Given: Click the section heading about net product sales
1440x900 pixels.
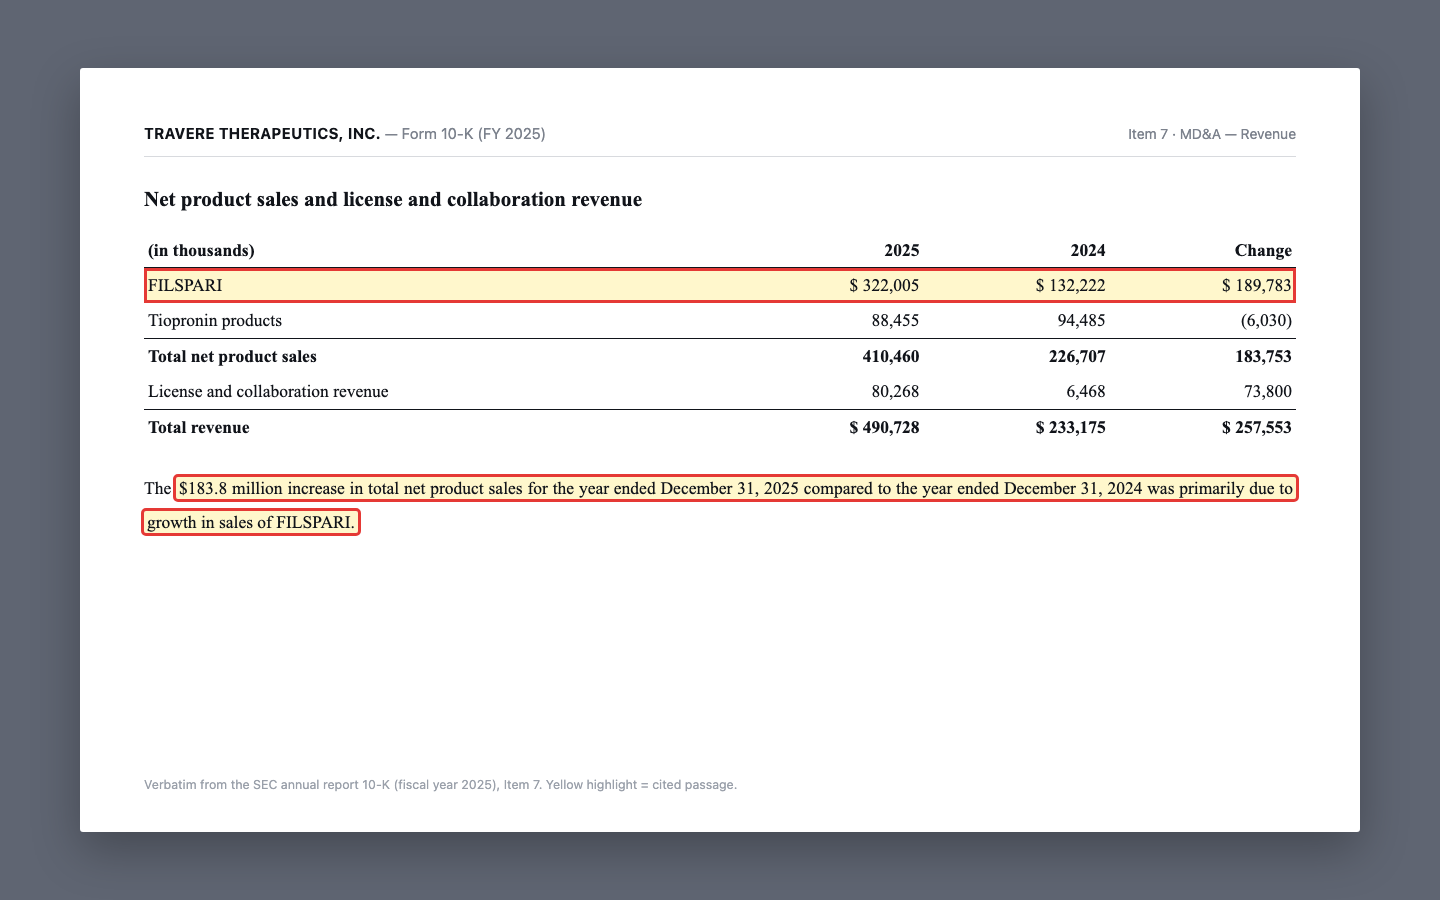Looking at the screenshot, I should click(x=393, y=199).
